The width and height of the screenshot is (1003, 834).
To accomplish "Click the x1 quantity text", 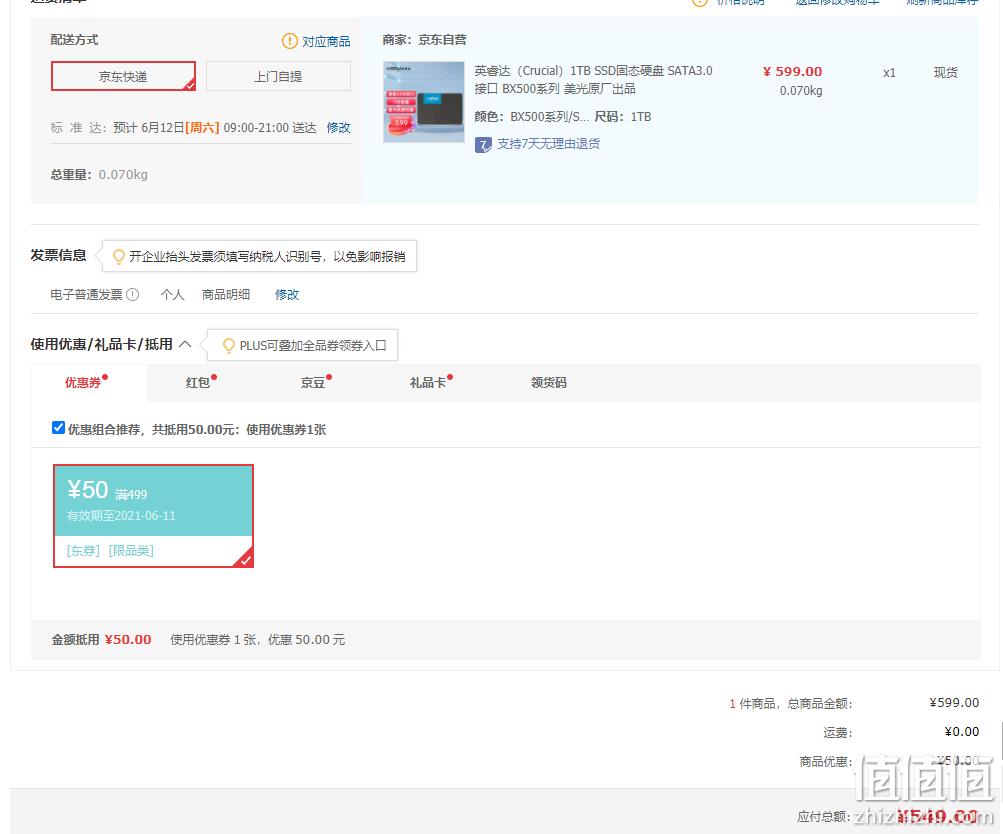I will click(889, 73).
